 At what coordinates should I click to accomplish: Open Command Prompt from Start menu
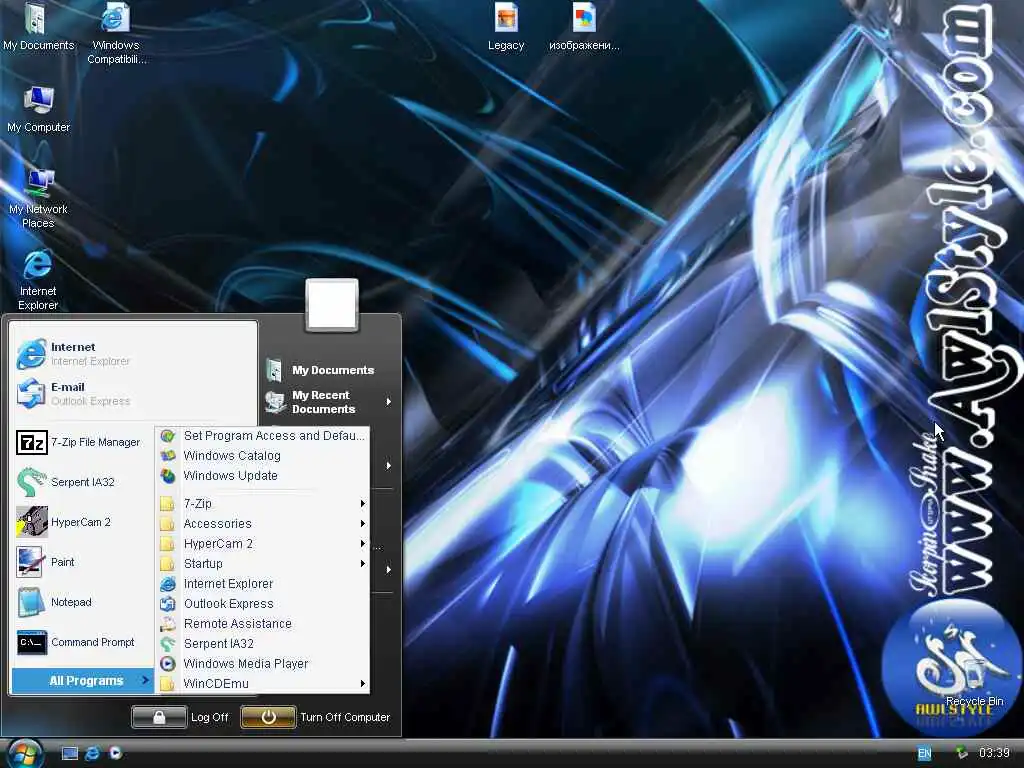76,642
